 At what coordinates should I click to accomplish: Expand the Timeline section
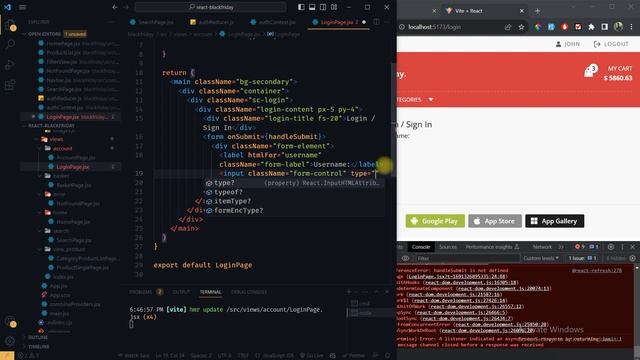point(39,347)
